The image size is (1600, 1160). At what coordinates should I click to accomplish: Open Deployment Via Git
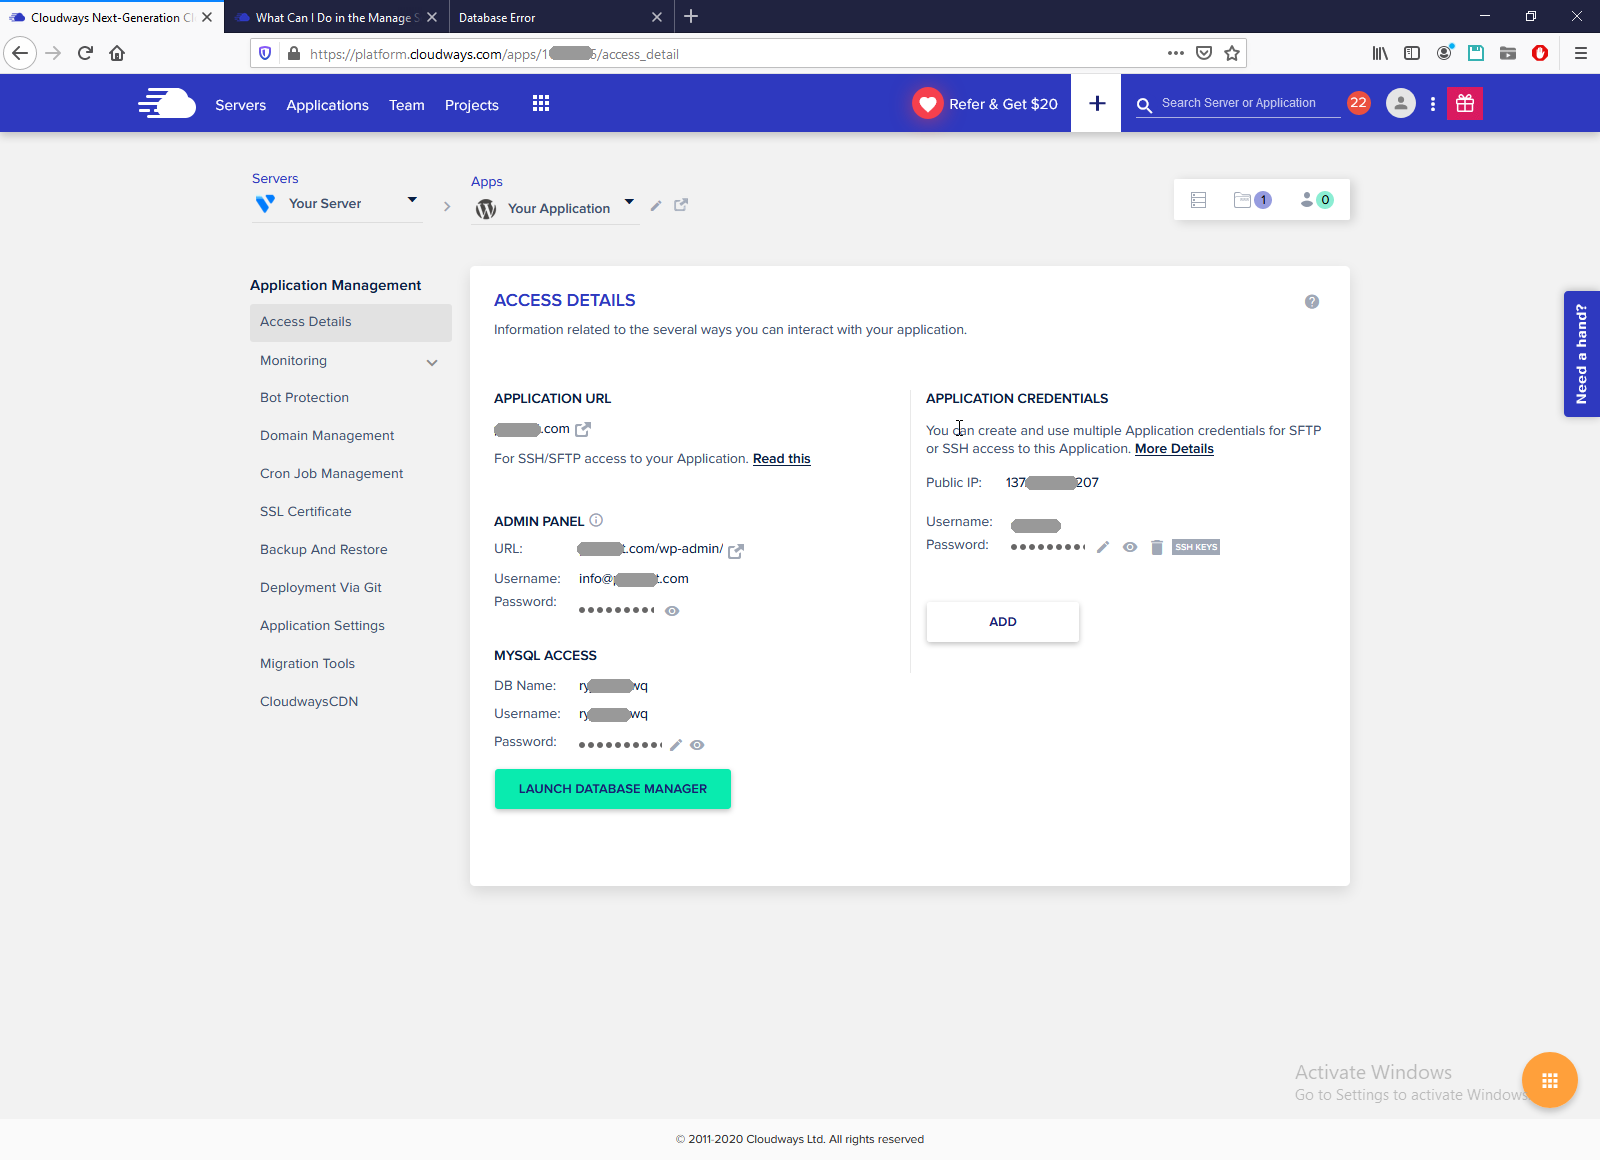(320, 588)
